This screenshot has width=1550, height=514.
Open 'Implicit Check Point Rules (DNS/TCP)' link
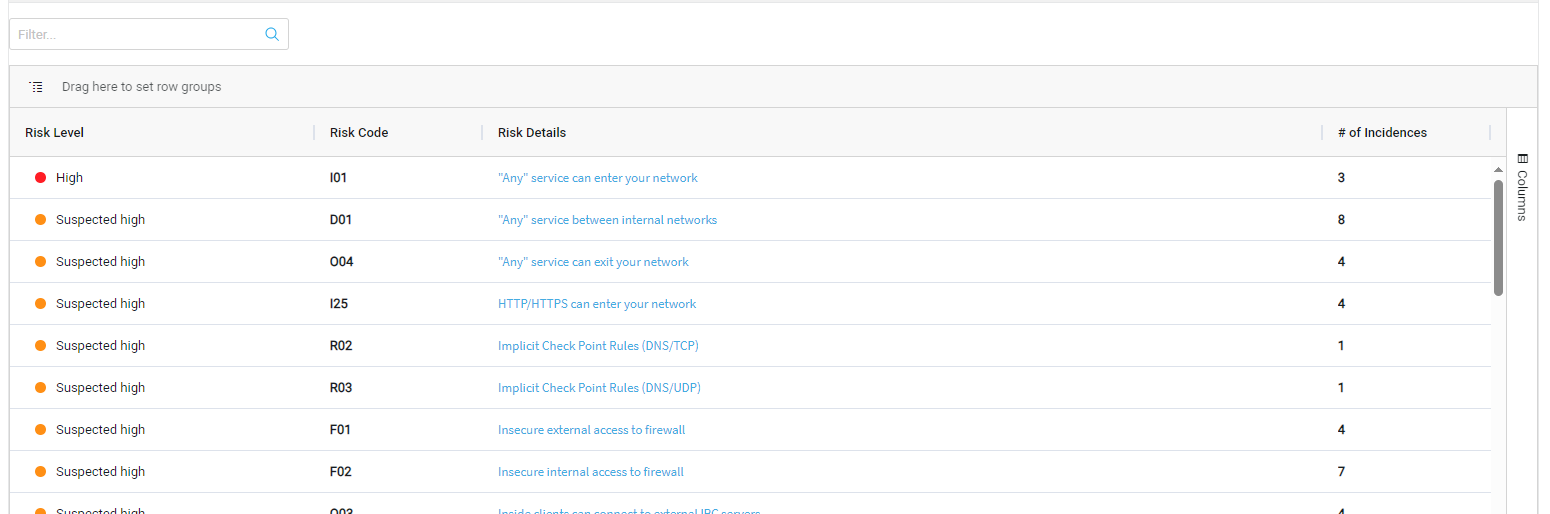click(597, 346)
